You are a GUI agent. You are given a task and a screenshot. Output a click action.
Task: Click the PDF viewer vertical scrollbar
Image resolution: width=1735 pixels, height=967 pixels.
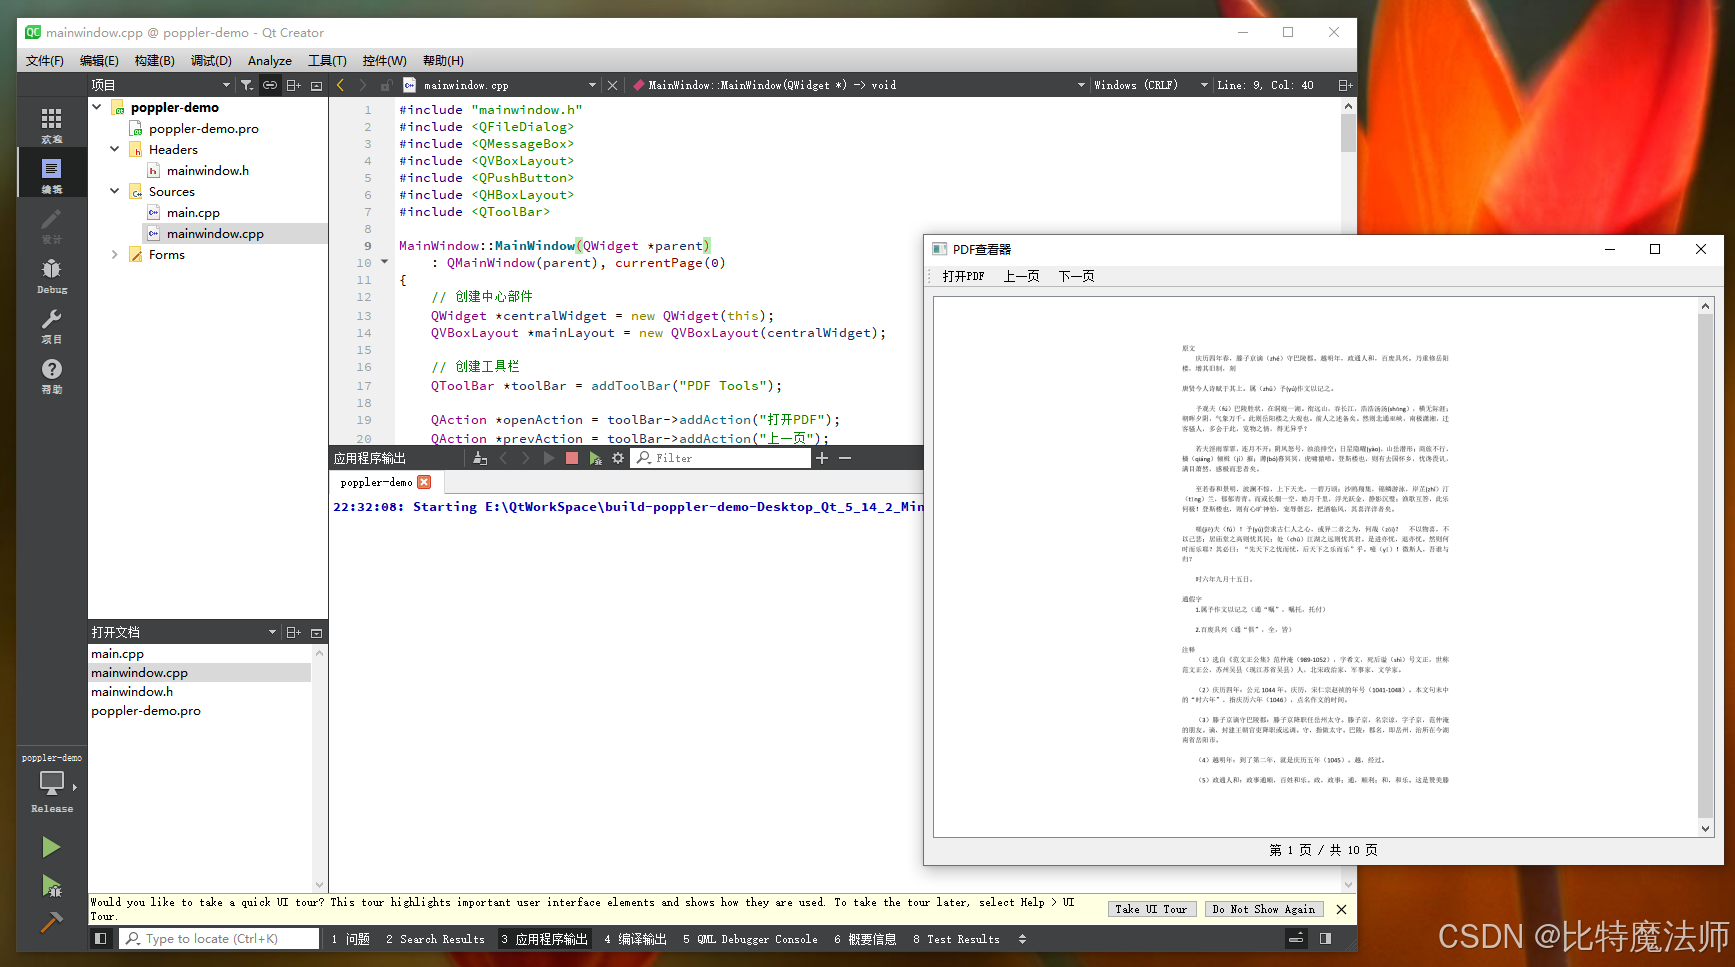(x=1706, y=567)
